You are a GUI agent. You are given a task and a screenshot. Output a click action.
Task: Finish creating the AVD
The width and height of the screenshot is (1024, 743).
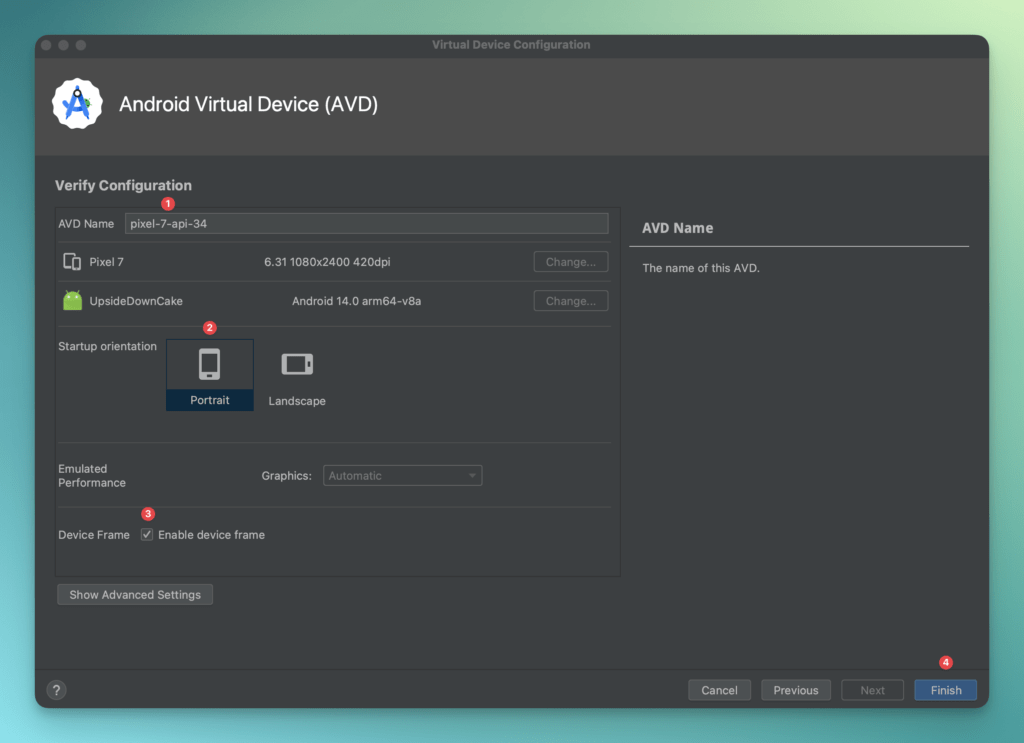946,690
